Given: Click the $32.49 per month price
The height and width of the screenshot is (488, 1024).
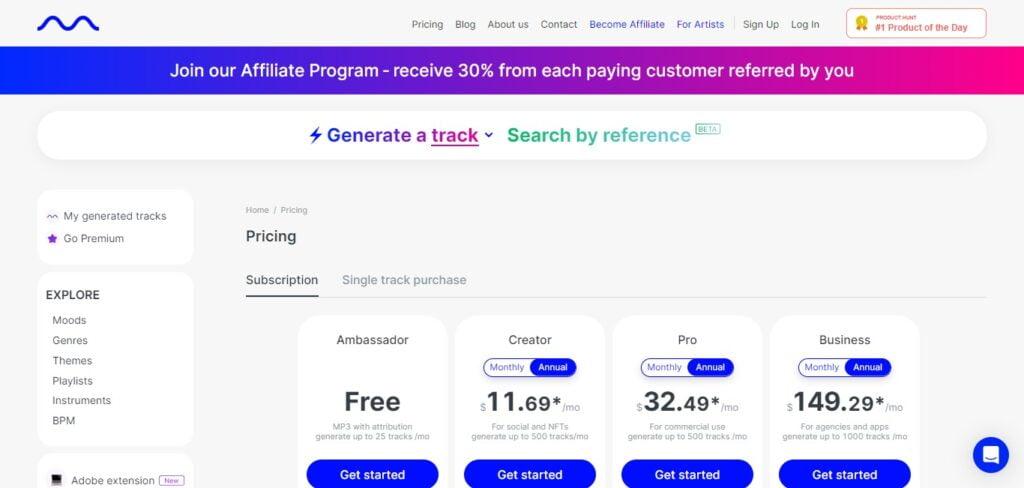Looking at the screenshot, I should point(687,402).
